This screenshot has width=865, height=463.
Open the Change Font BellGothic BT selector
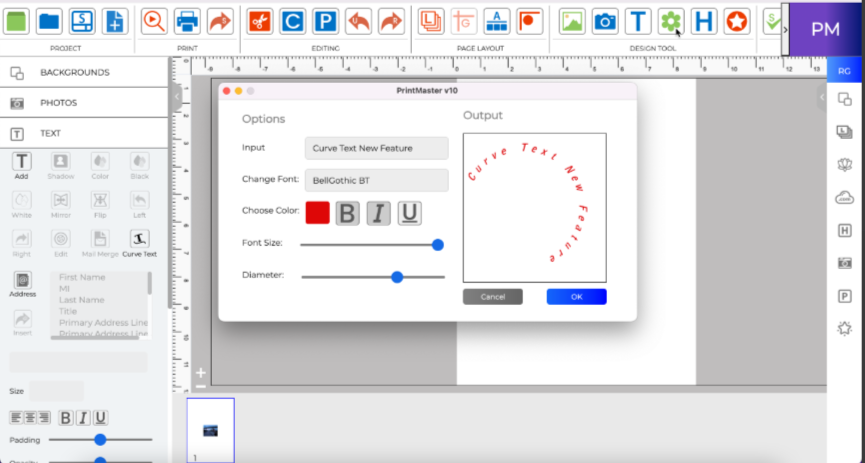(377, 180)
